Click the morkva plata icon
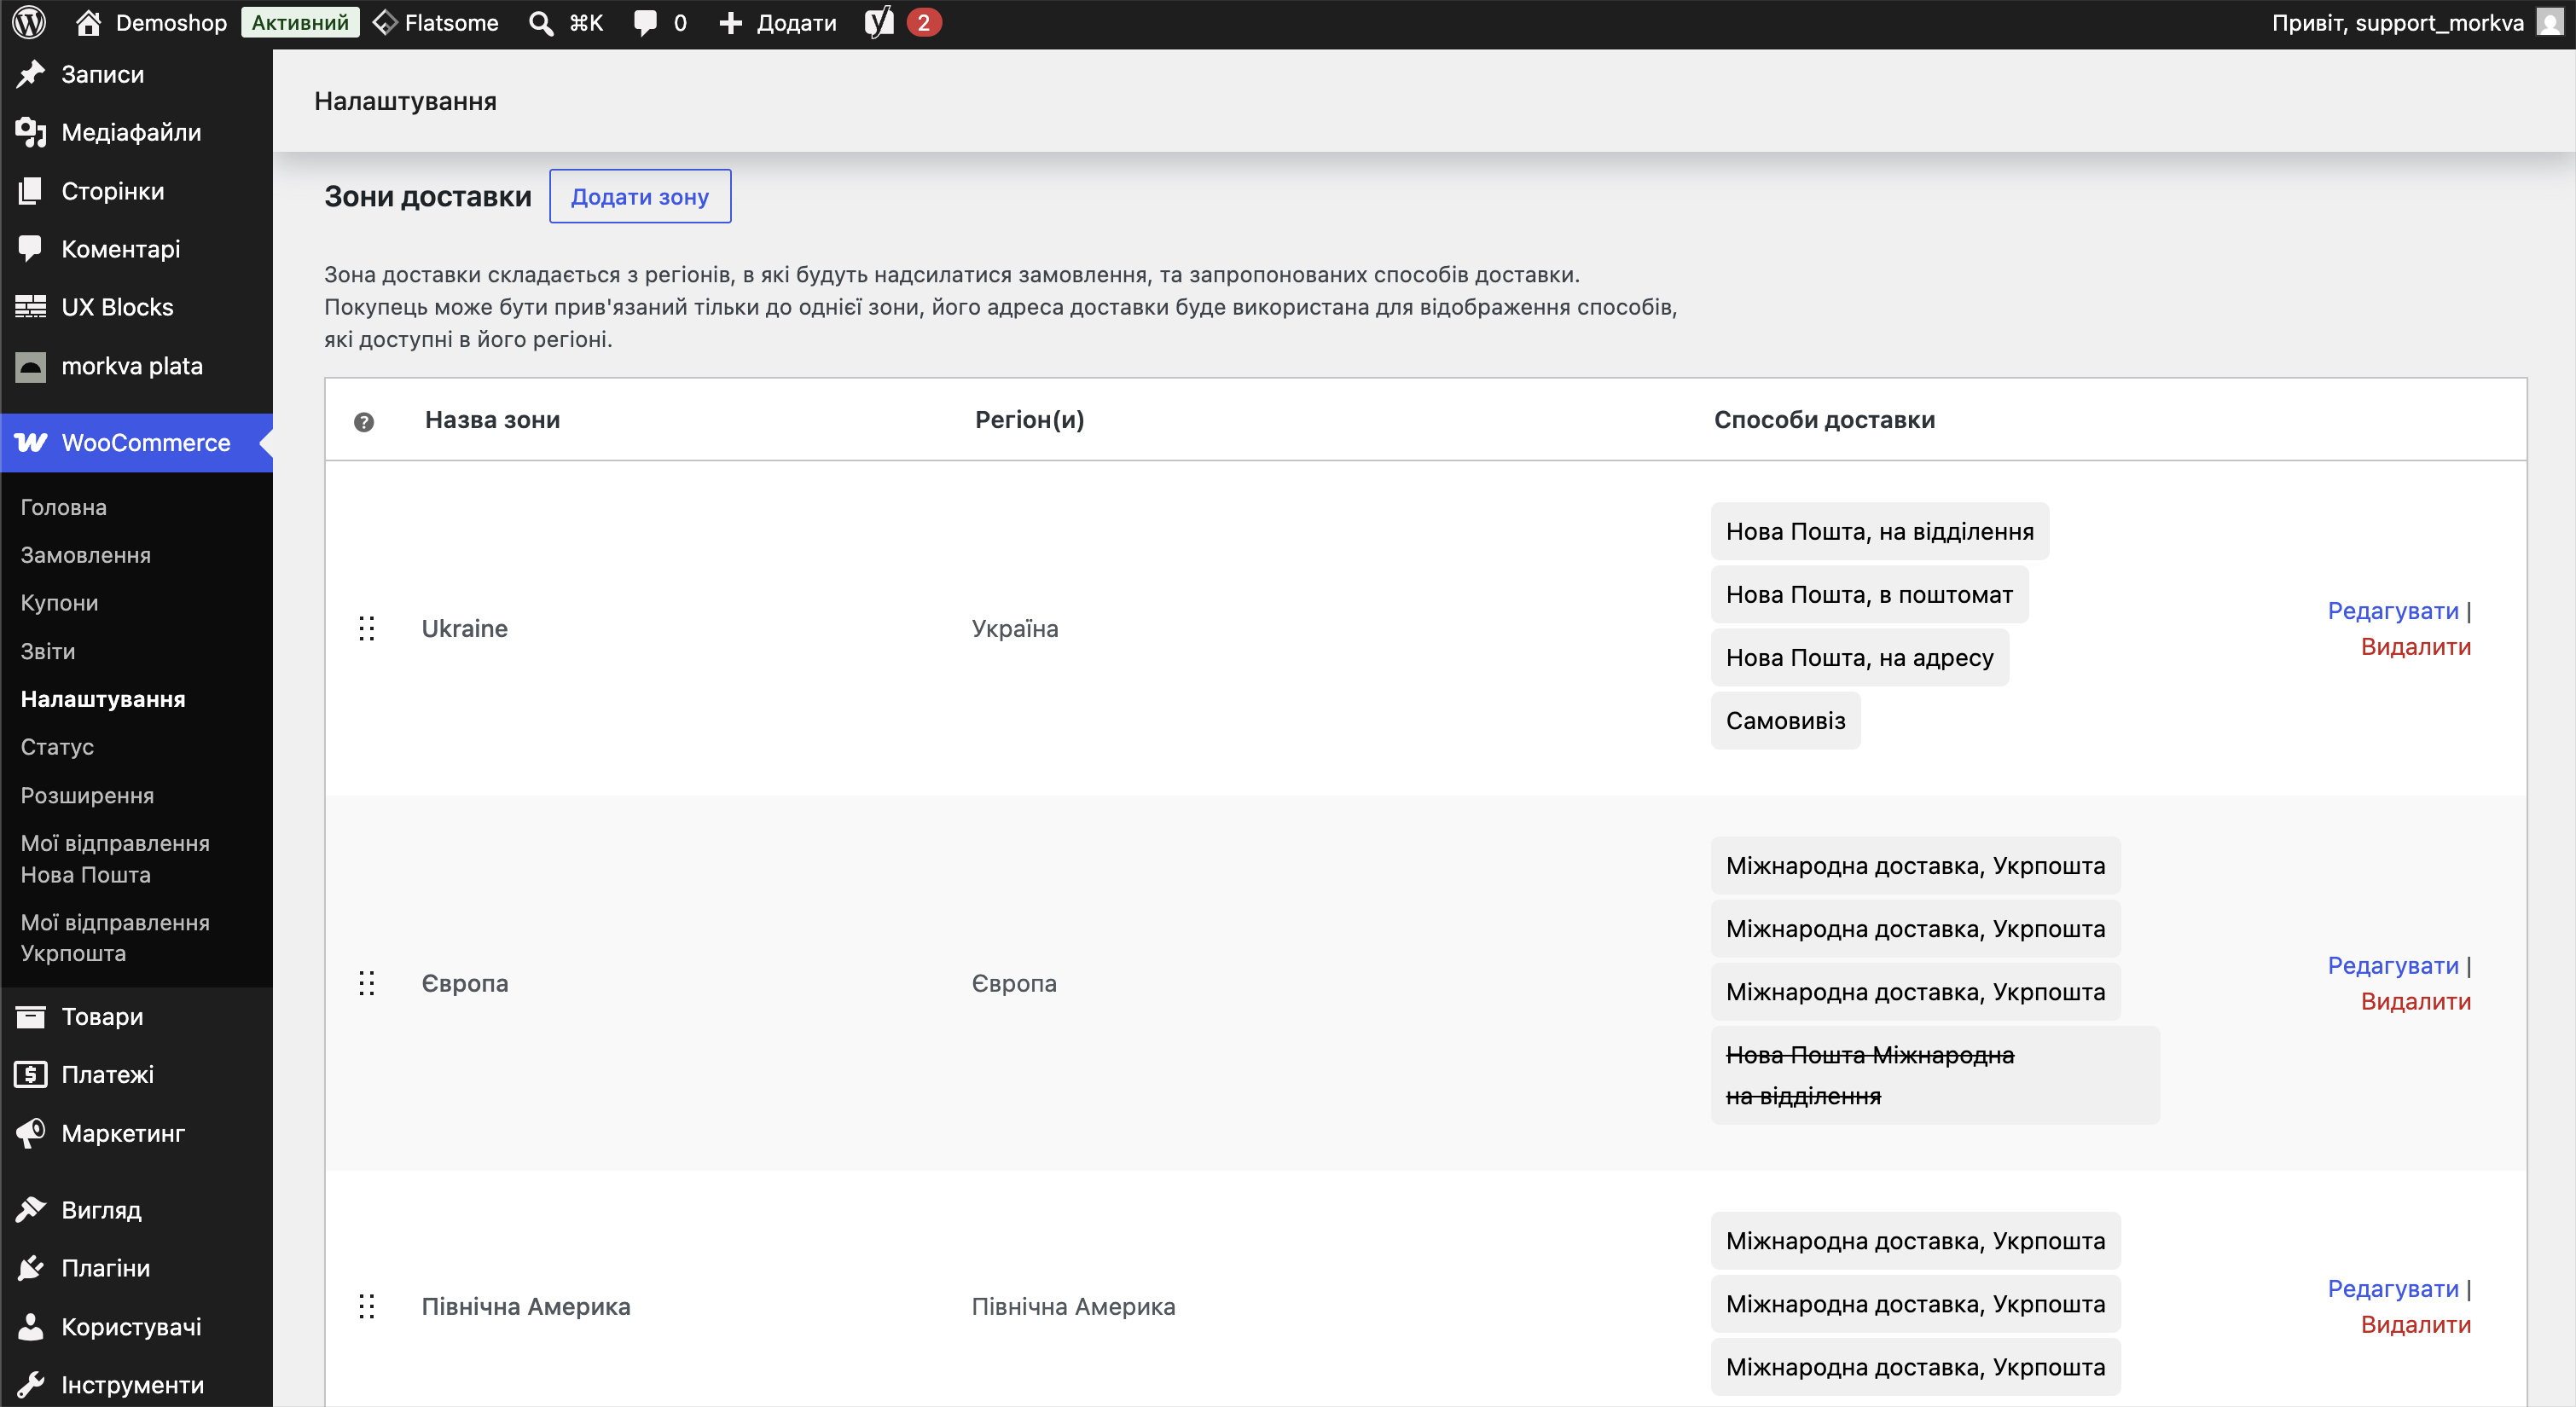The width and height of the screenshot is (2576, 1407). [x=30, y=366]
